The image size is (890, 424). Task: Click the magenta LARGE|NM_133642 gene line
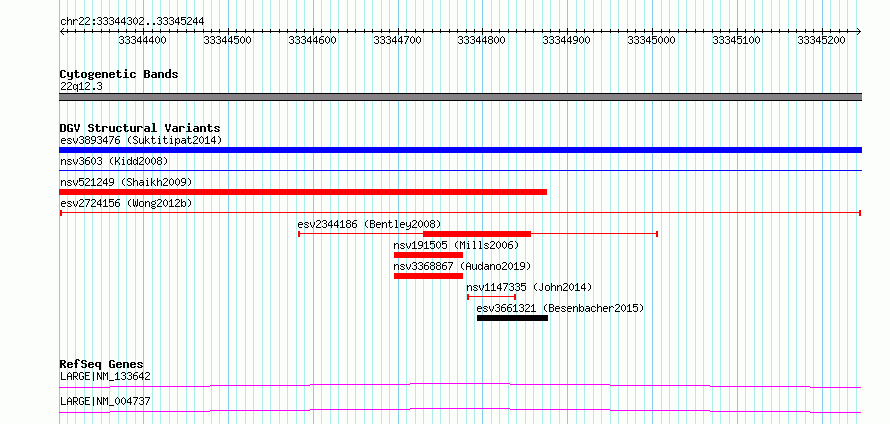tap(460, 385)
